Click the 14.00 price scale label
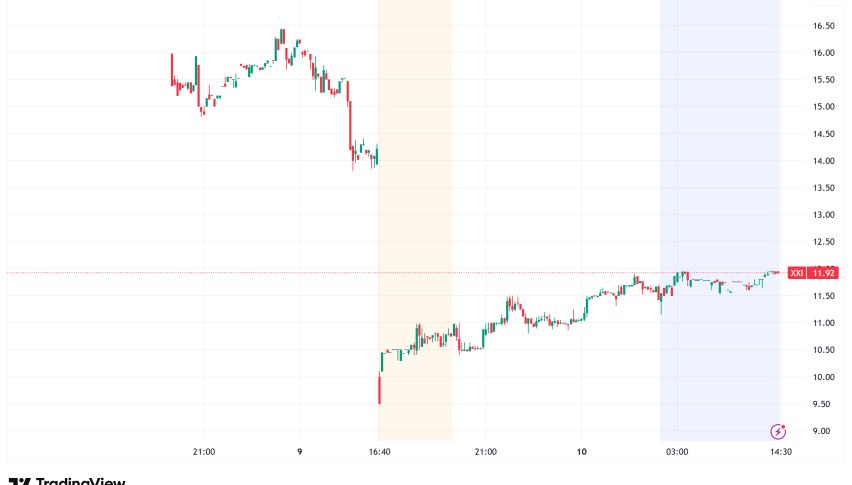This screenshot has height=485, width=852. (824, 161)
